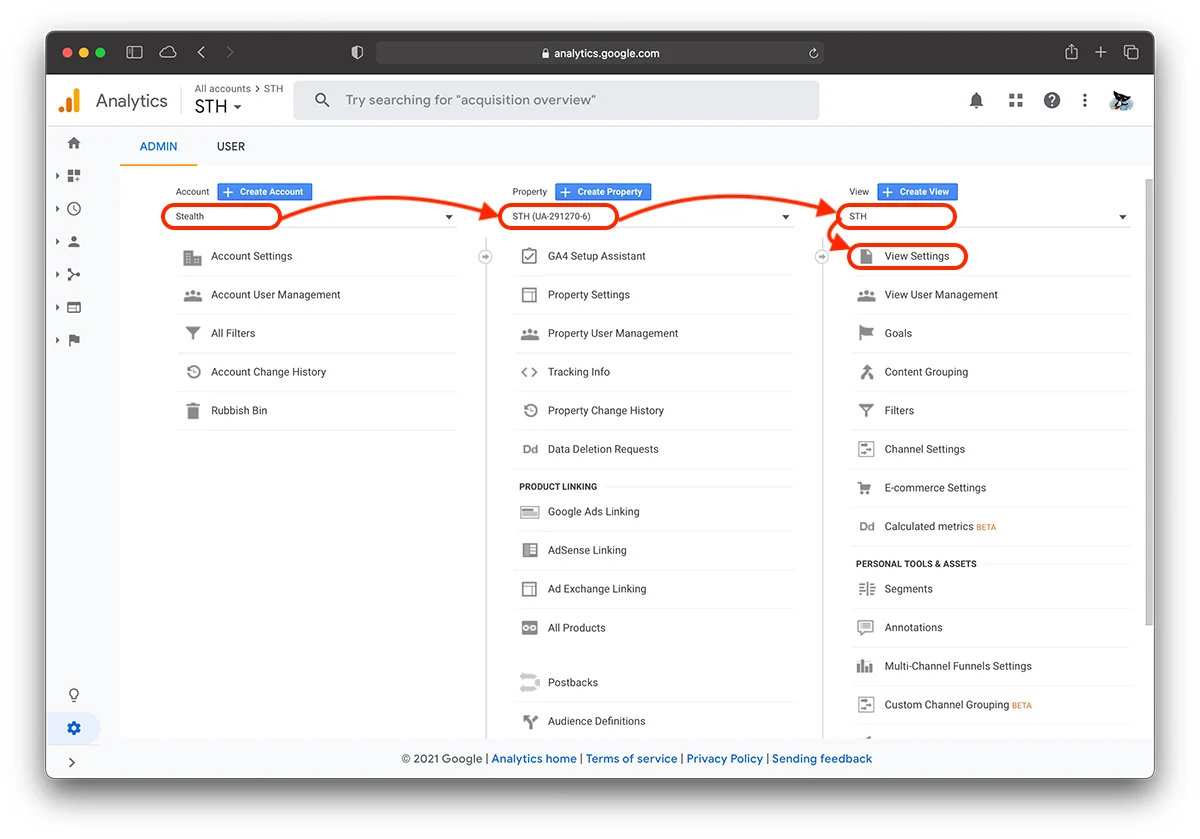Toggle the Safari sidebar button

[x=134, y=52]
